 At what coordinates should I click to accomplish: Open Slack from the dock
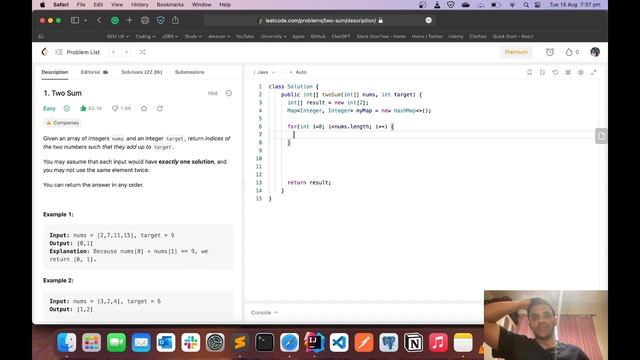(x=190, y=342)
